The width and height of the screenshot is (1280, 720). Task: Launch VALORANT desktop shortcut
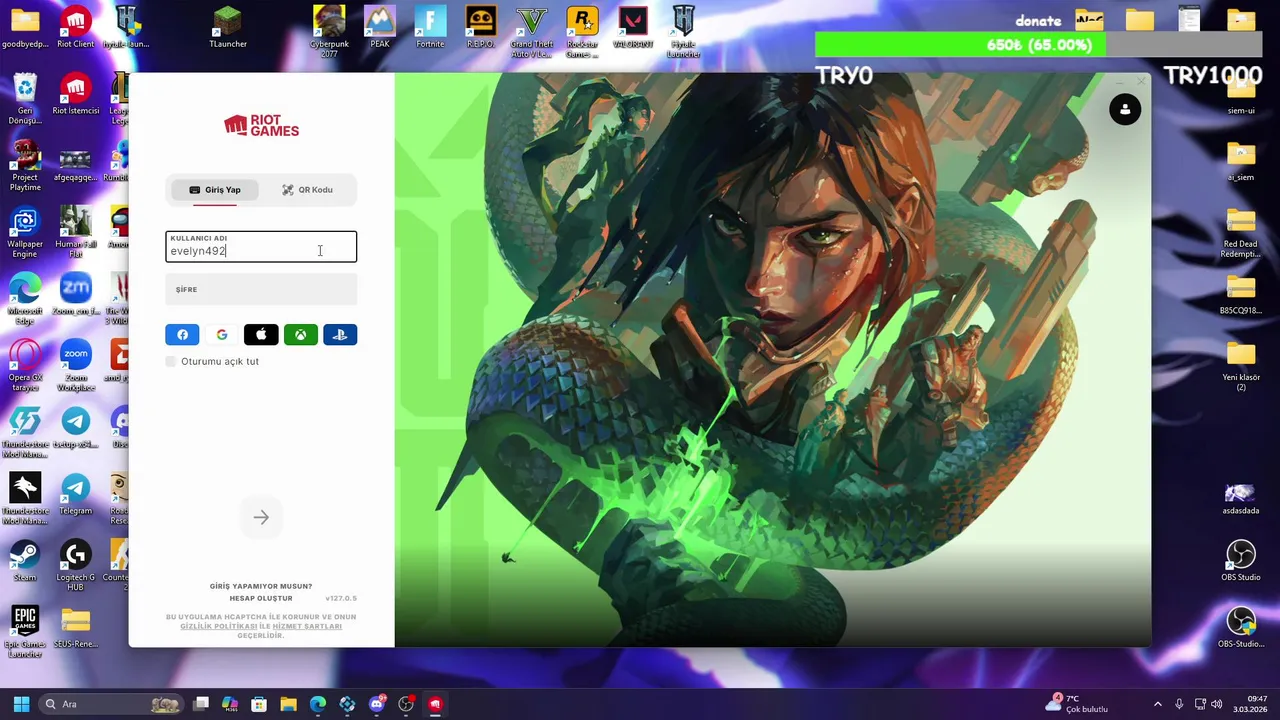pyautogui.click(x=633, y=27)
